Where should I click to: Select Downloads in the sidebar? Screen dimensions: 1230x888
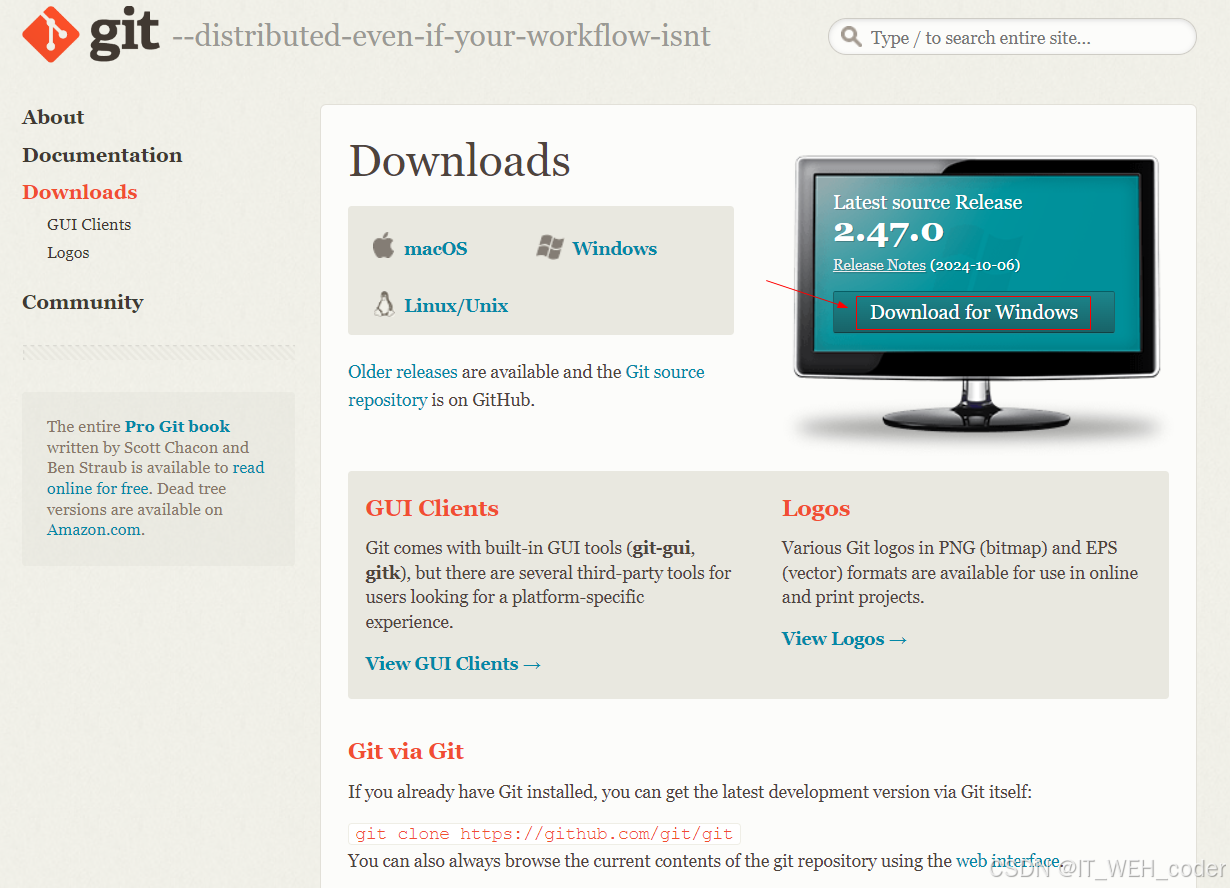pos(80,192)
